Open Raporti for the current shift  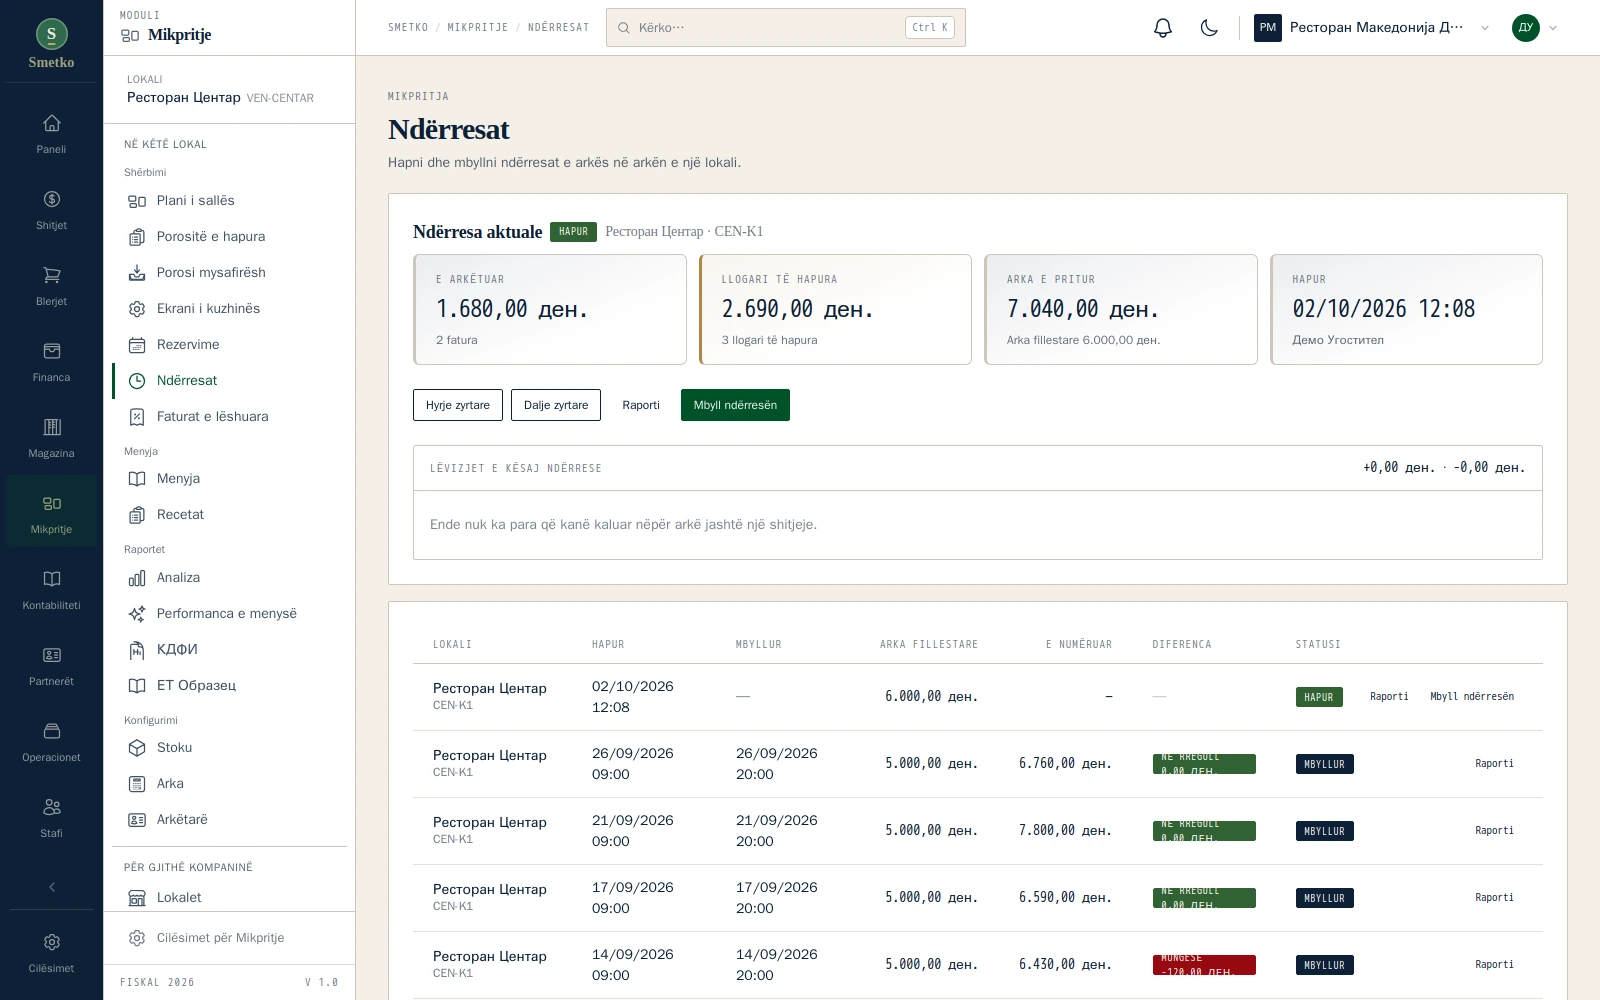[x=641, y=405]
